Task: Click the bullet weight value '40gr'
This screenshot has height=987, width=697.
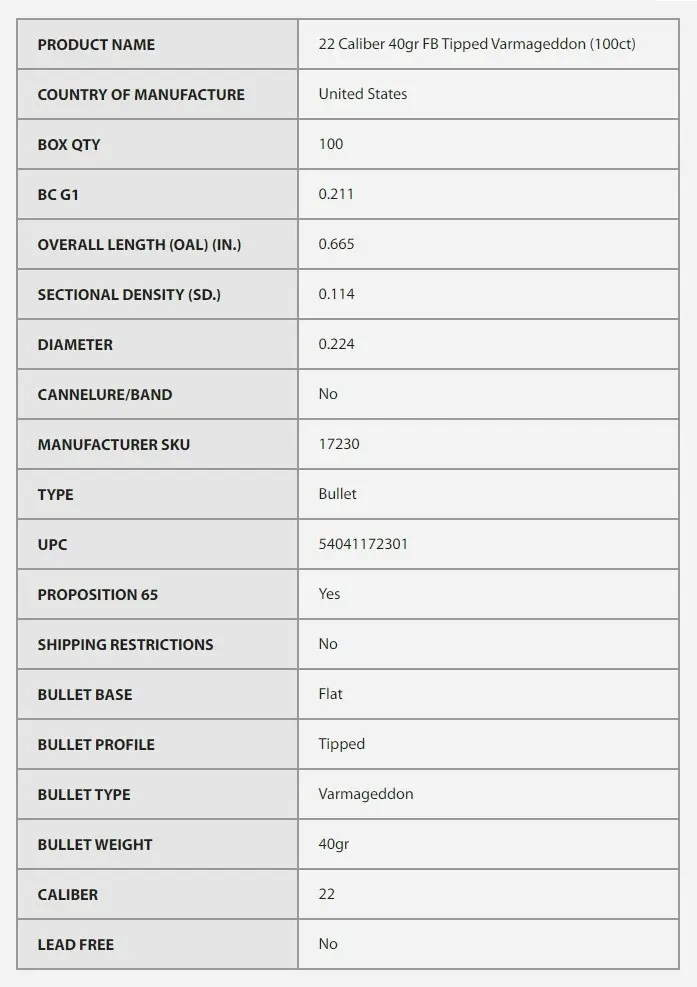Action: click(x=333, y=844)
